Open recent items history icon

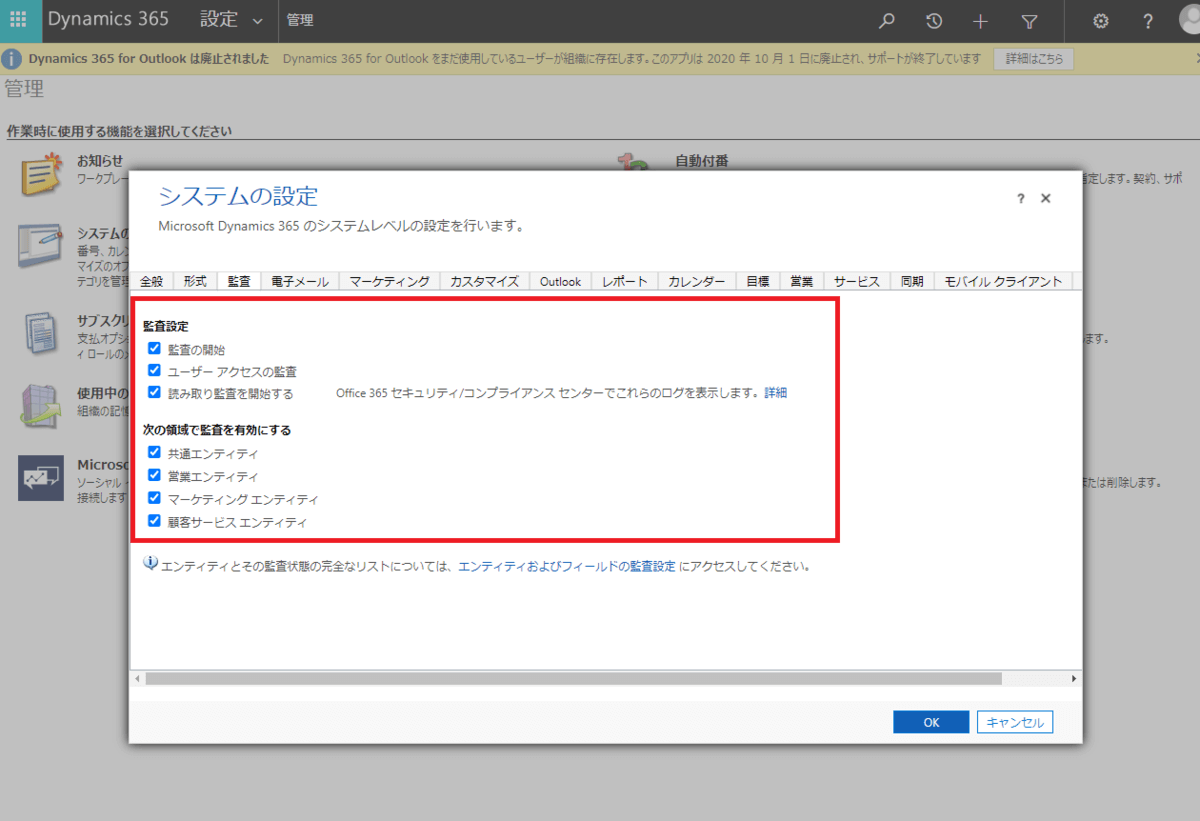(x=933, y=21)
